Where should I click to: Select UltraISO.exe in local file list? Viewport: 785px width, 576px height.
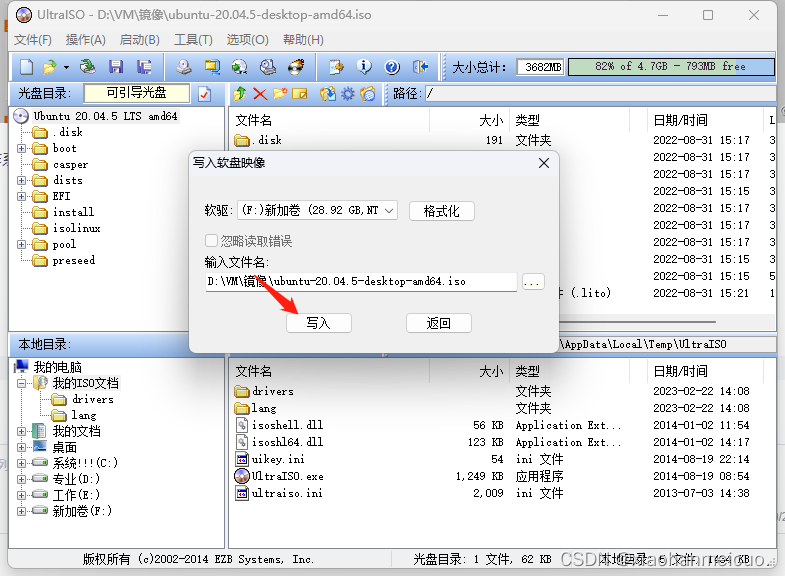(x=287, y=476)
